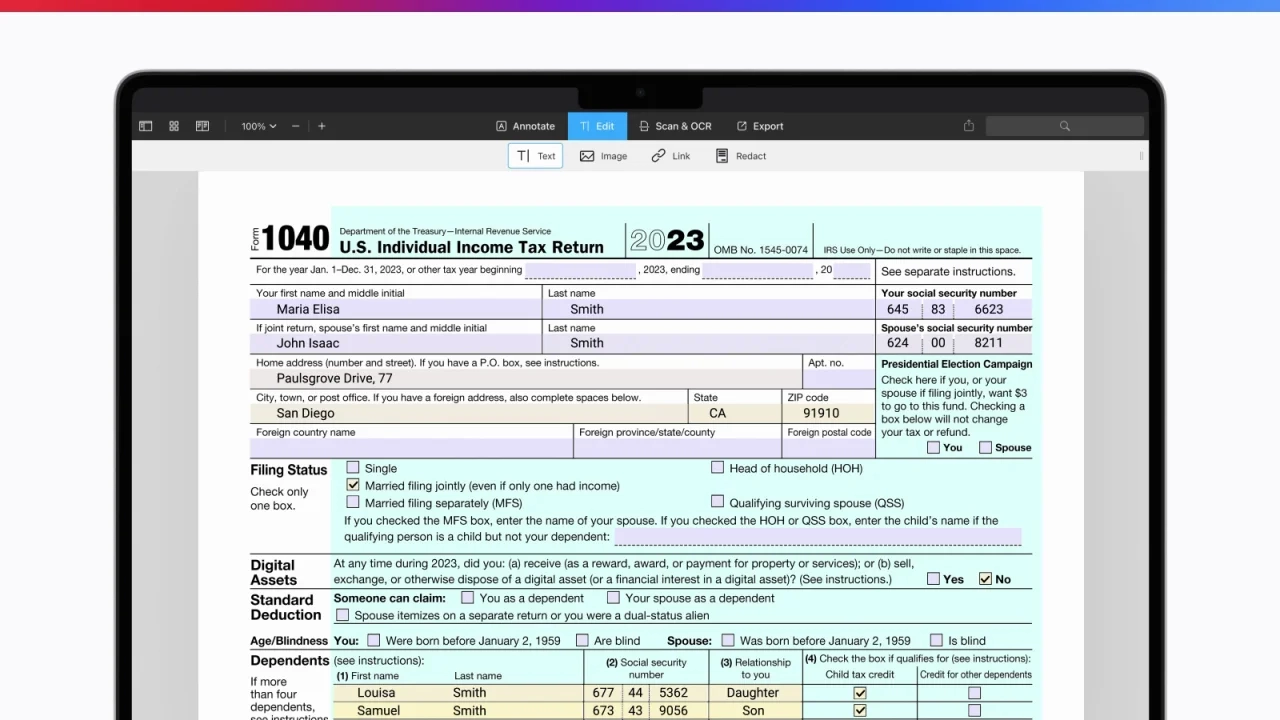Check Presidential Campaign Spouse box
Screen dimensions: 1280x720
985,448
